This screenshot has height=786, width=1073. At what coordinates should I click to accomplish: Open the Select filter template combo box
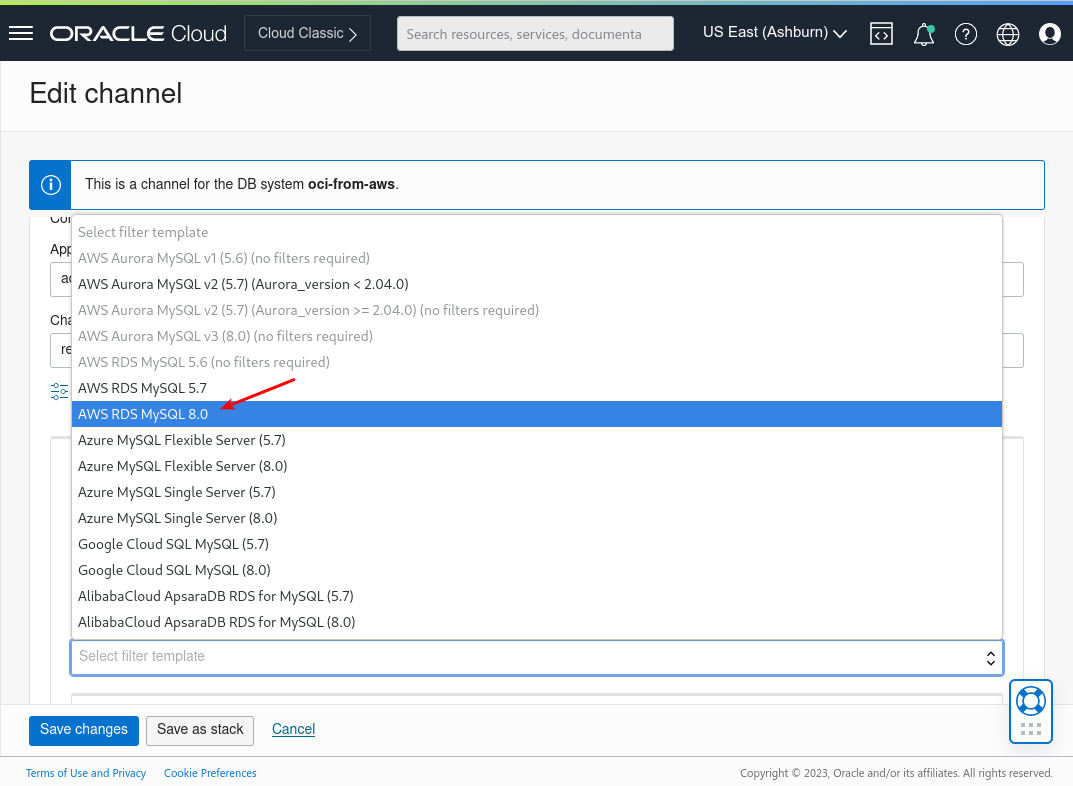tap(537, 657)
